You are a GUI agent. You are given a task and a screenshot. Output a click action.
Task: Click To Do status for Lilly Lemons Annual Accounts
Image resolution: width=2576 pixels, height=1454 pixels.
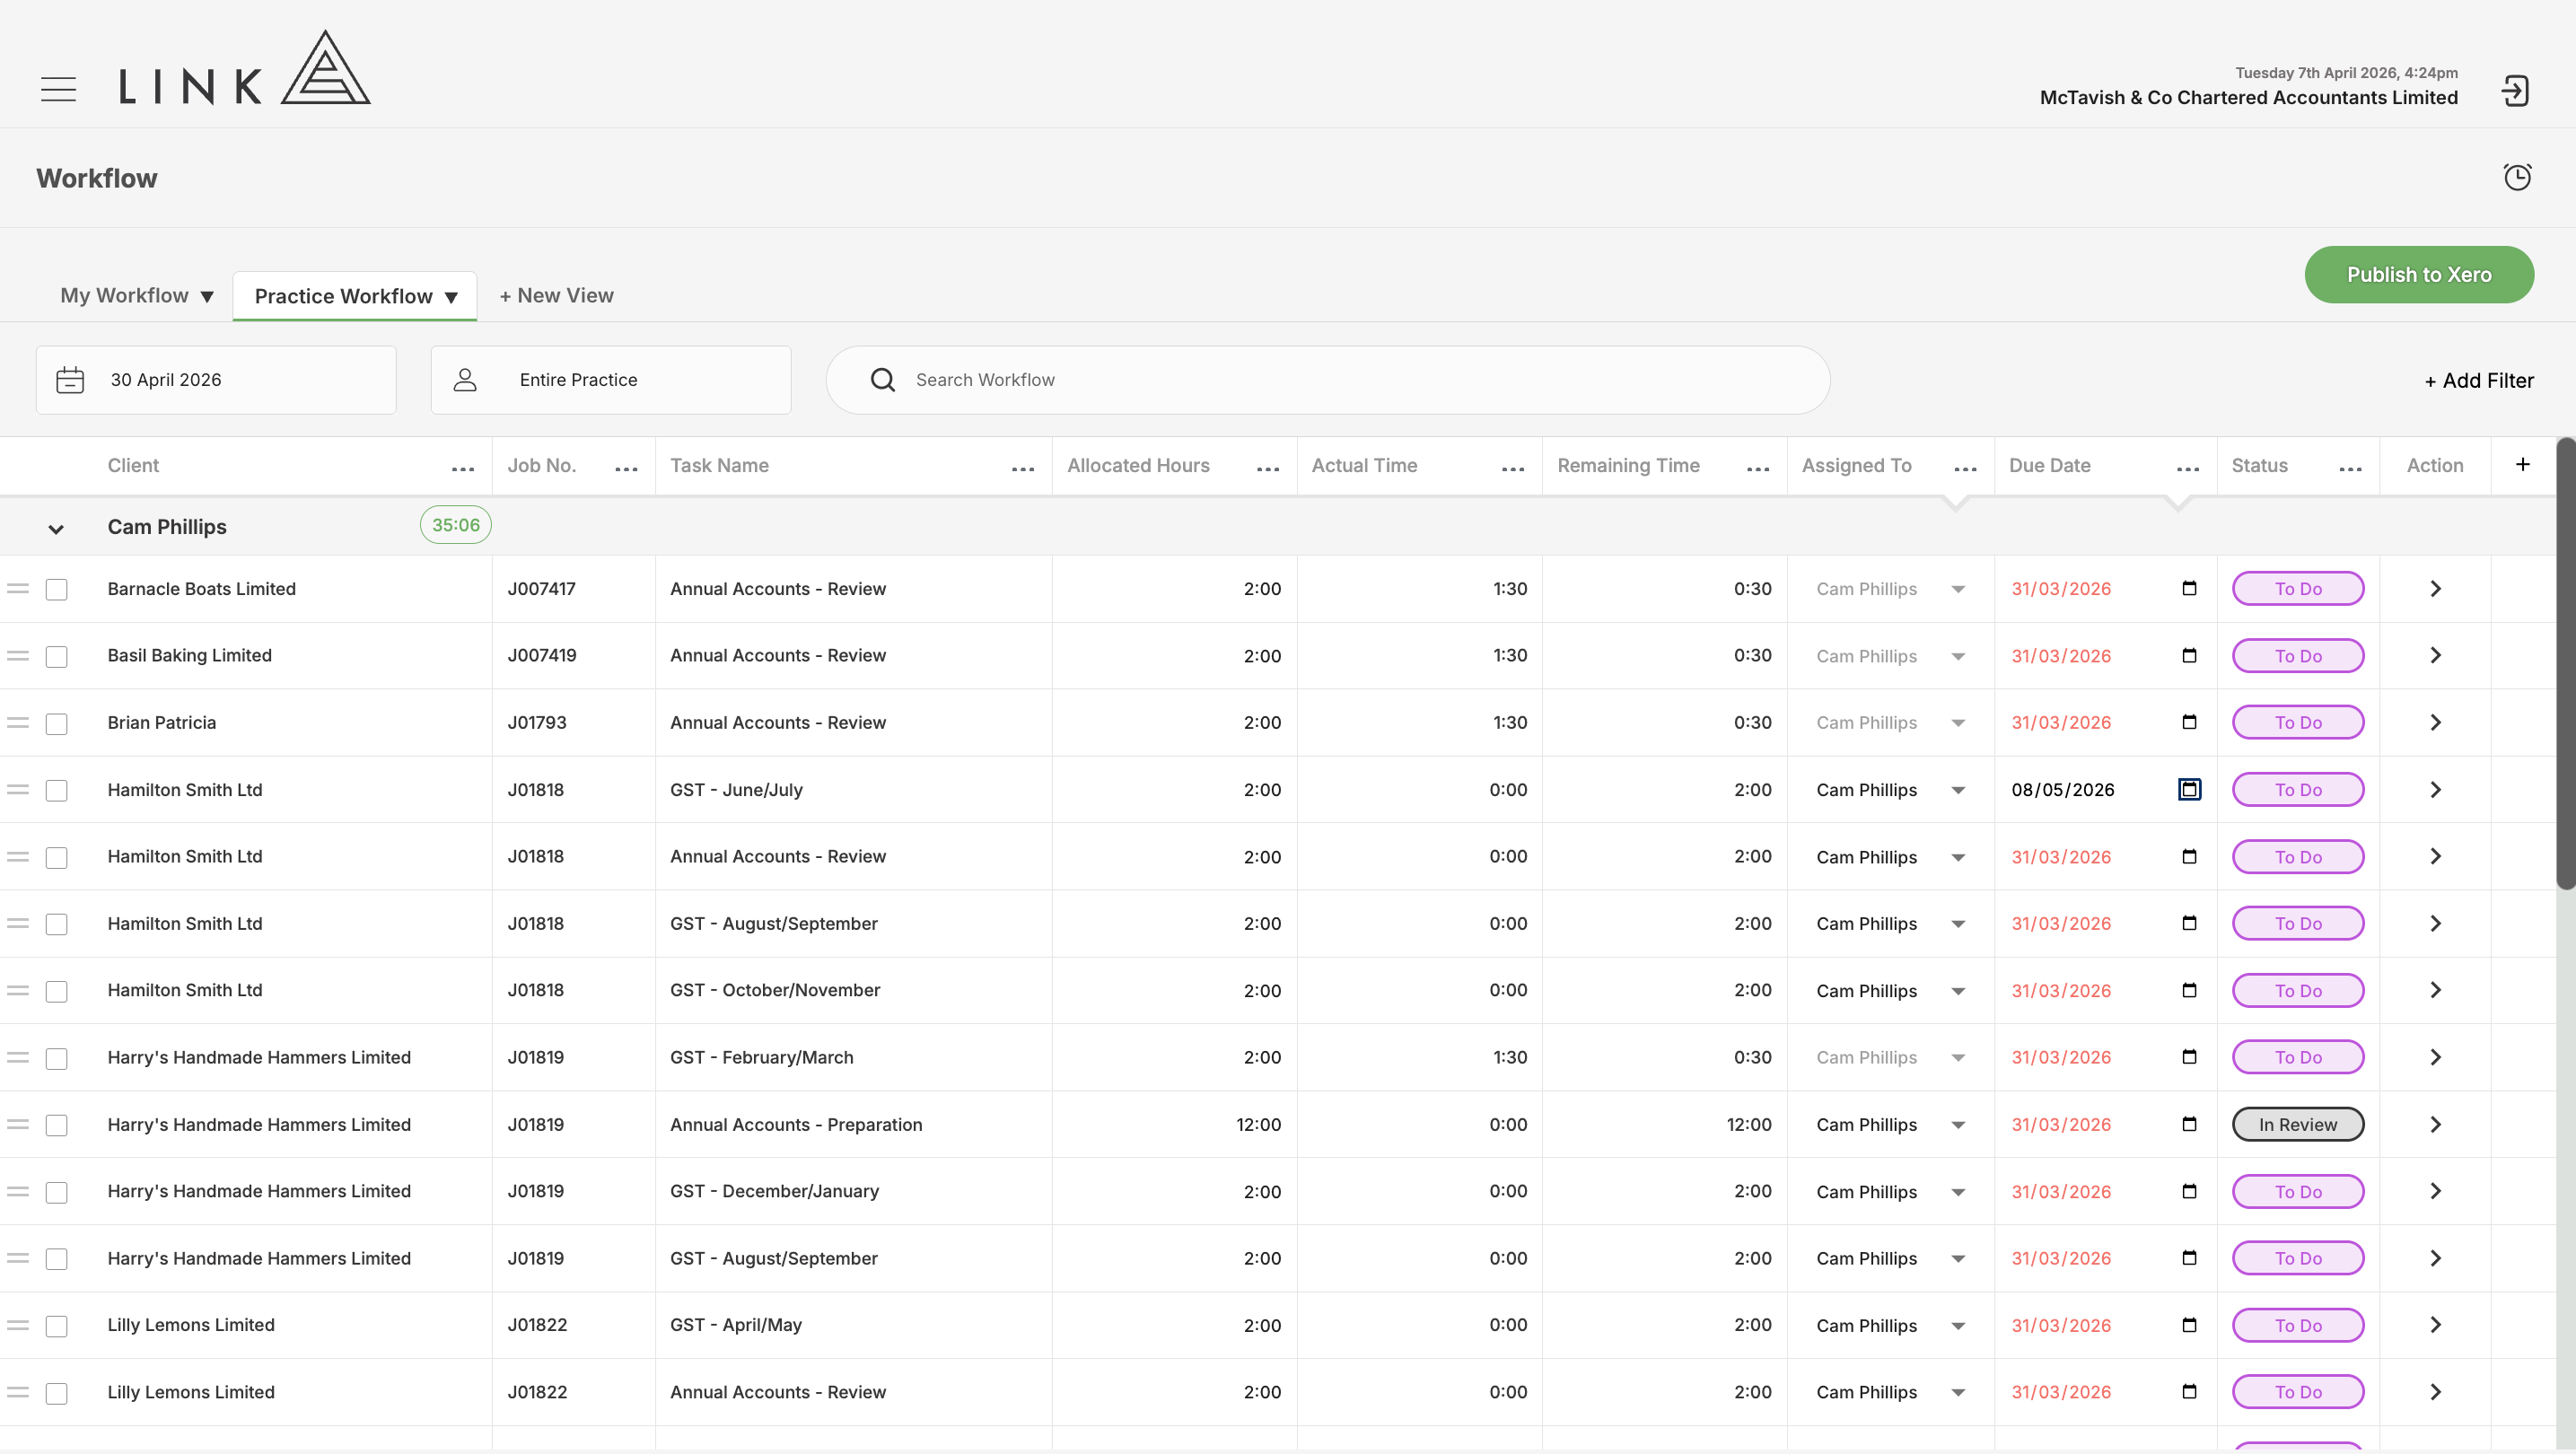[x=2298, y=1392]
